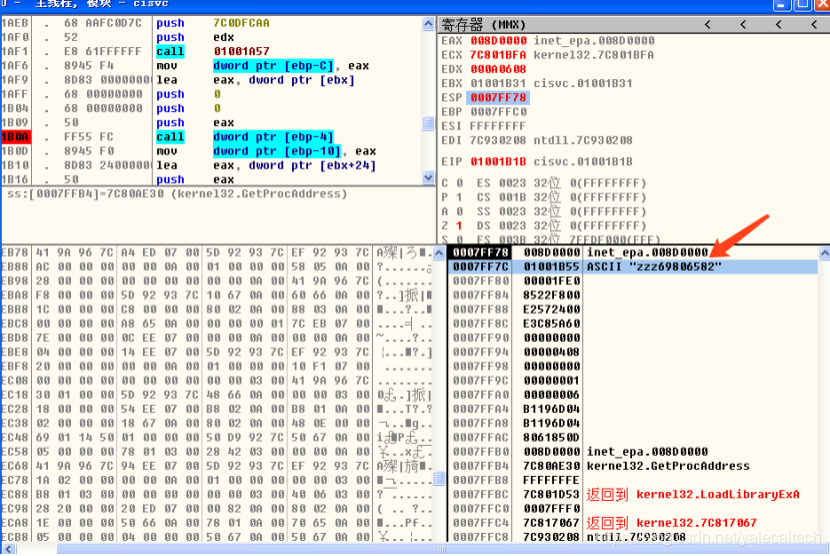Select hex dump row at address EBA8

[x=217, y=295]
